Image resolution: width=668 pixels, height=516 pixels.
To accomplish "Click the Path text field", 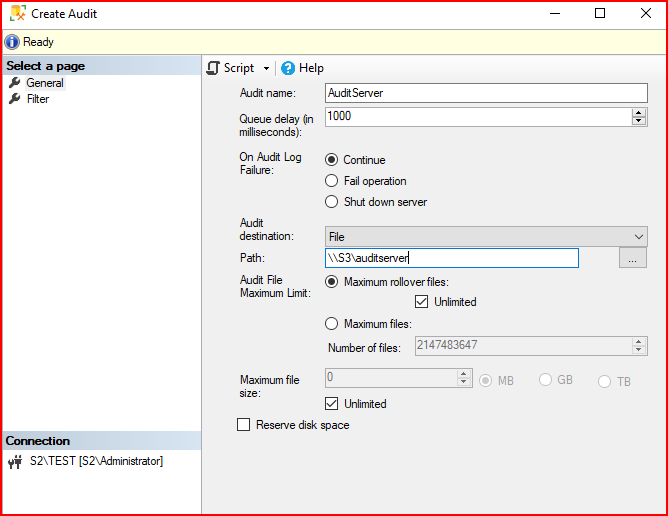I will [452, 258].
